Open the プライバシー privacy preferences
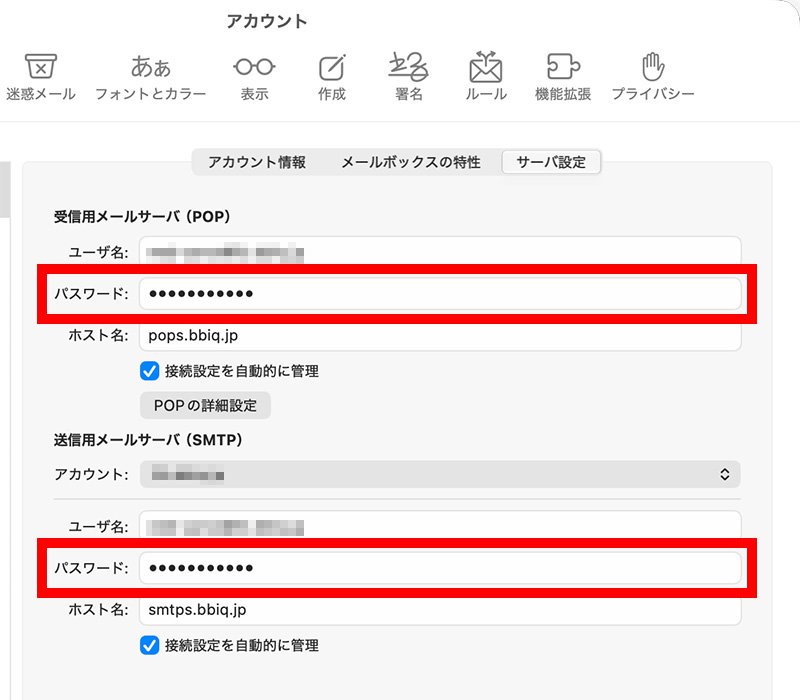 point(653,78)
